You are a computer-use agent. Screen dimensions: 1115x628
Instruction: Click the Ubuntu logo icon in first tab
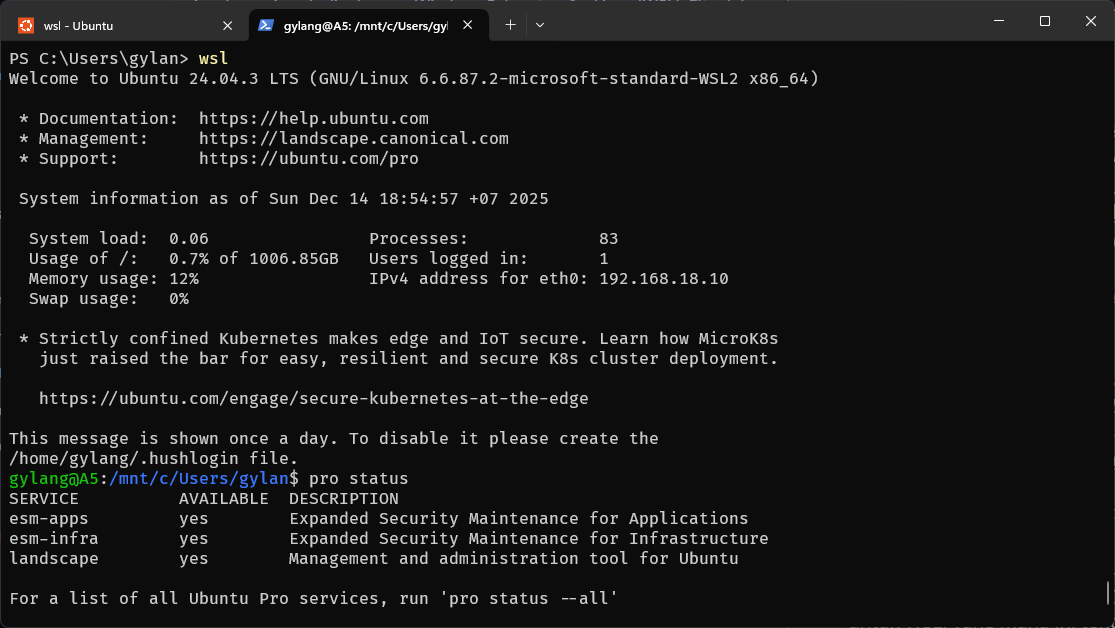pyautogui.click(x=25, y=25)
